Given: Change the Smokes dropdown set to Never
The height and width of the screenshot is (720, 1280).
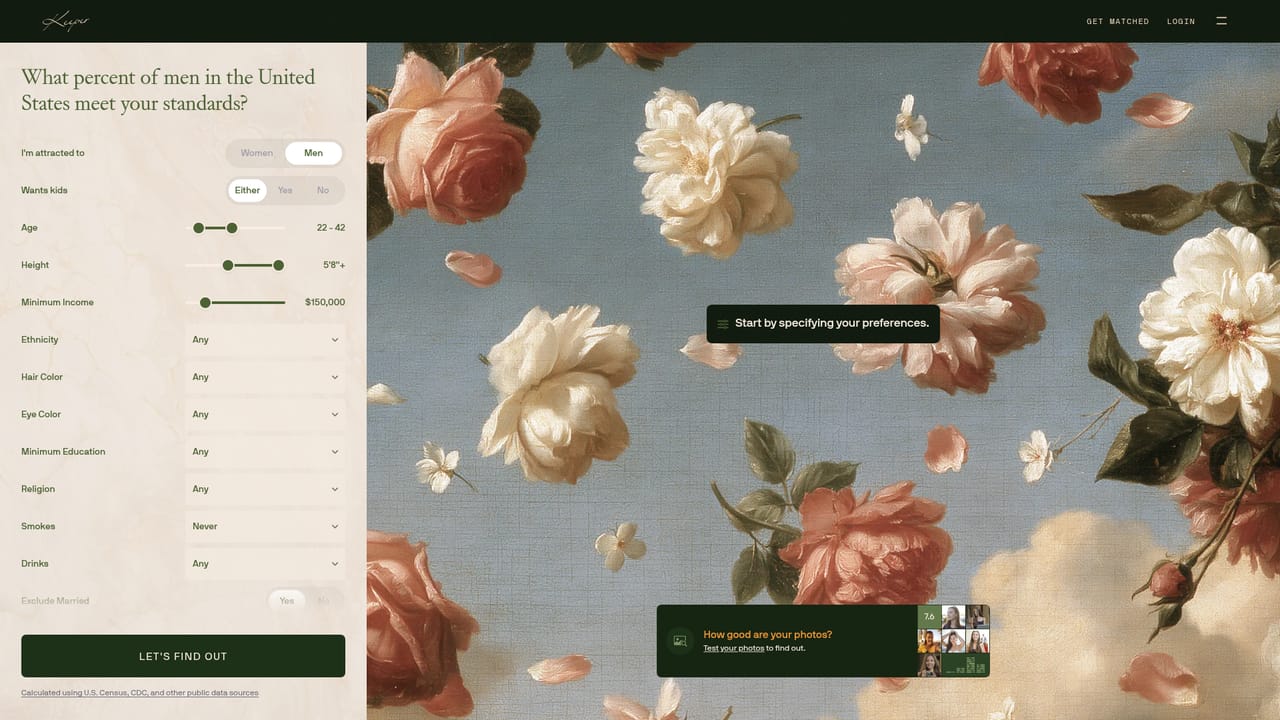Looking at the screenshot, I should (265, 526).
